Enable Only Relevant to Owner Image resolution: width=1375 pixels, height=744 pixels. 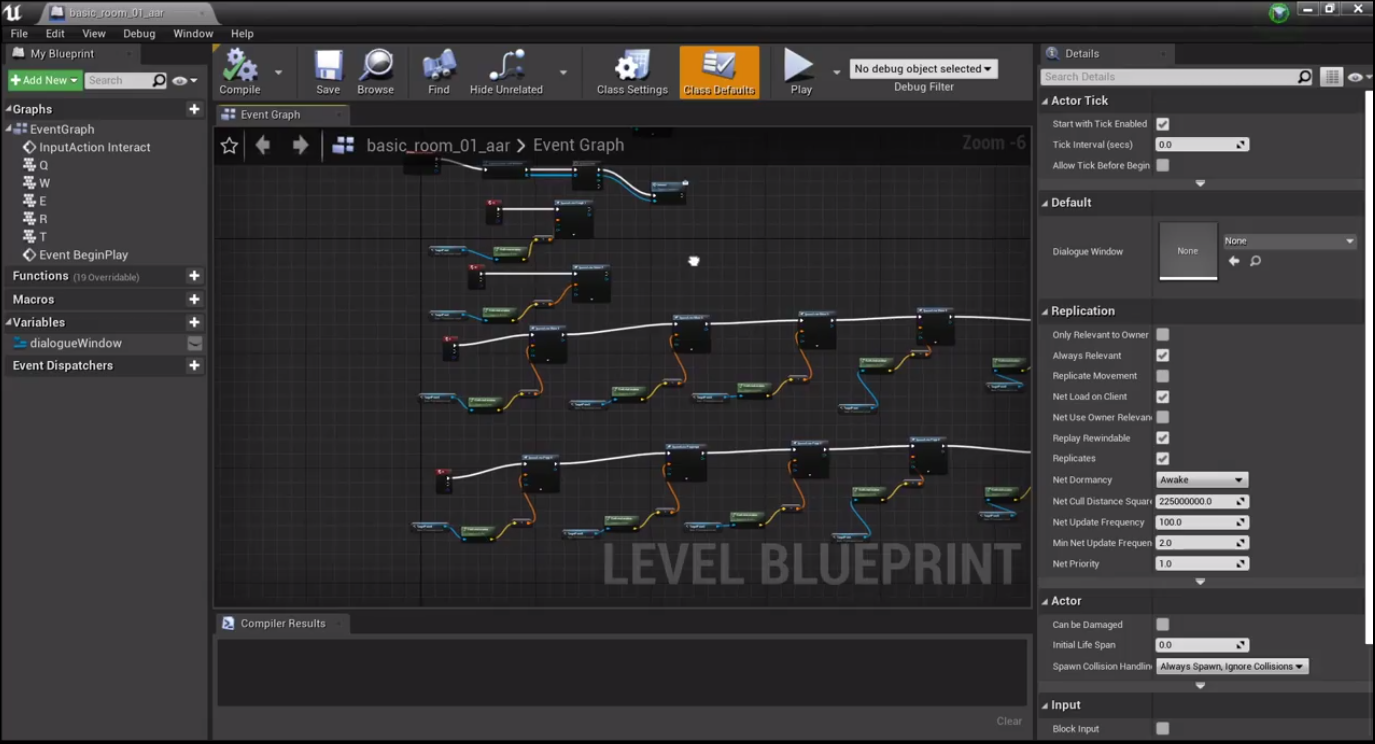[x=1162, y=335]
